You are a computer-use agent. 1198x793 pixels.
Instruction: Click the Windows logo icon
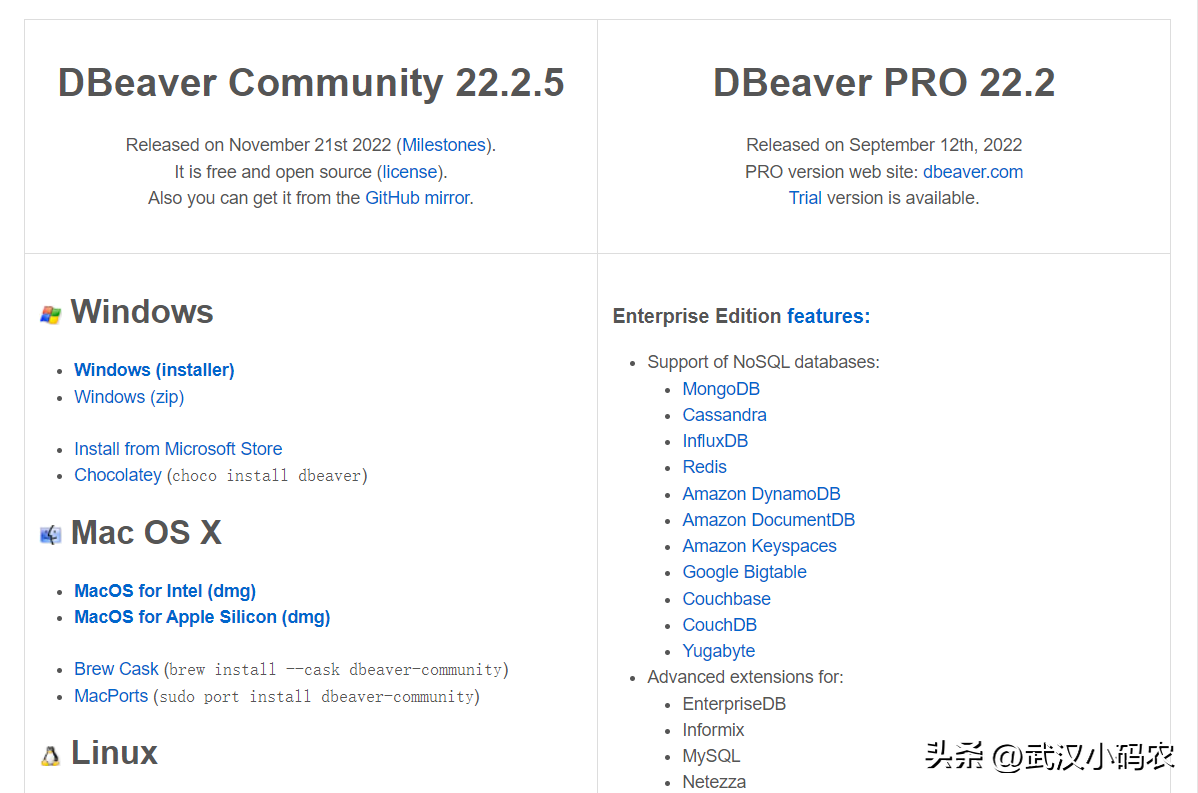pyautogui.click(x=50, y=314)
